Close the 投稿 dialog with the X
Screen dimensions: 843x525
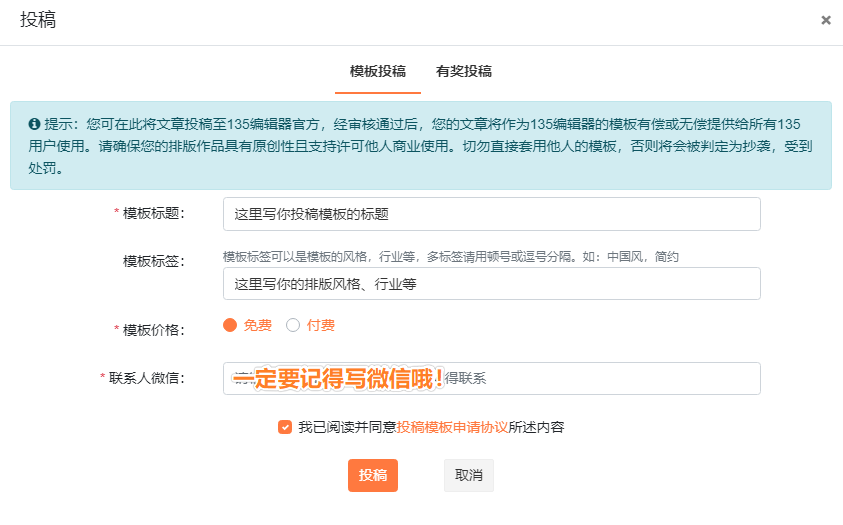point(826,20)
